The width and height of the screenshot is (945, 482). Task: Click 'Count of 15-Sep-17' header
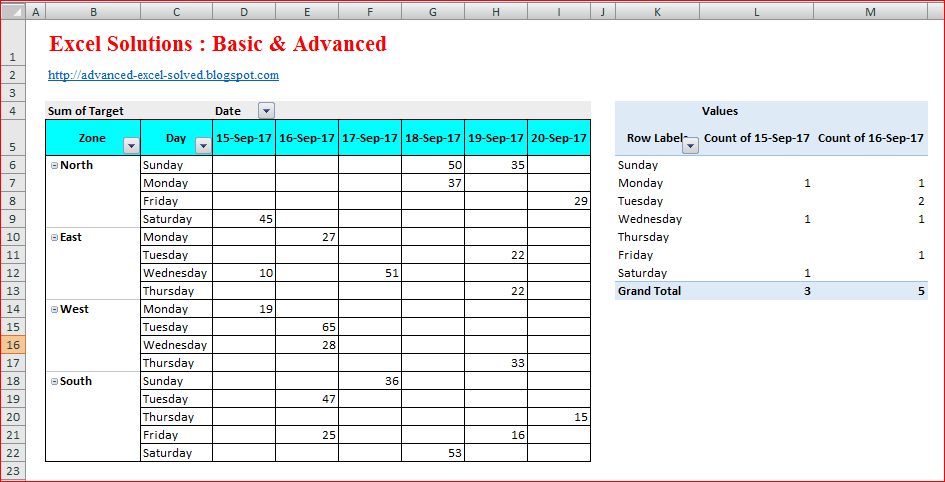(x=756, y=138)
